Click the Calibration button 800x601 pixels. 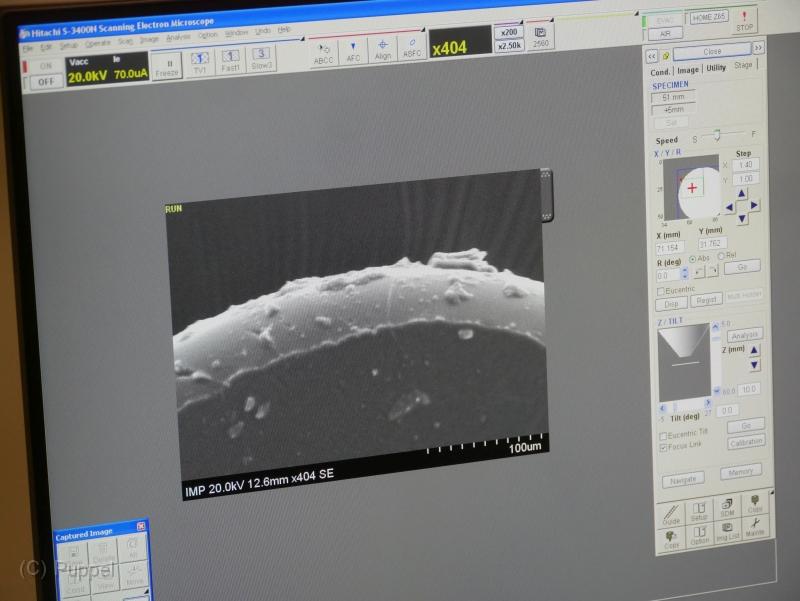(x=746, y=442)
